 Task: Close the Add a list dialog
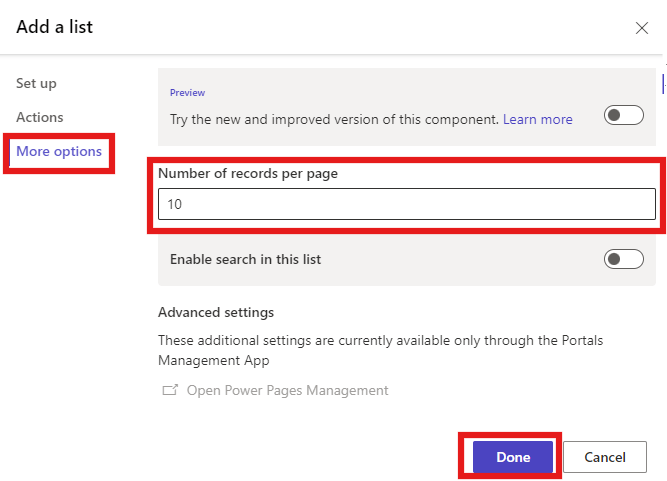click(x=642, y=28)
